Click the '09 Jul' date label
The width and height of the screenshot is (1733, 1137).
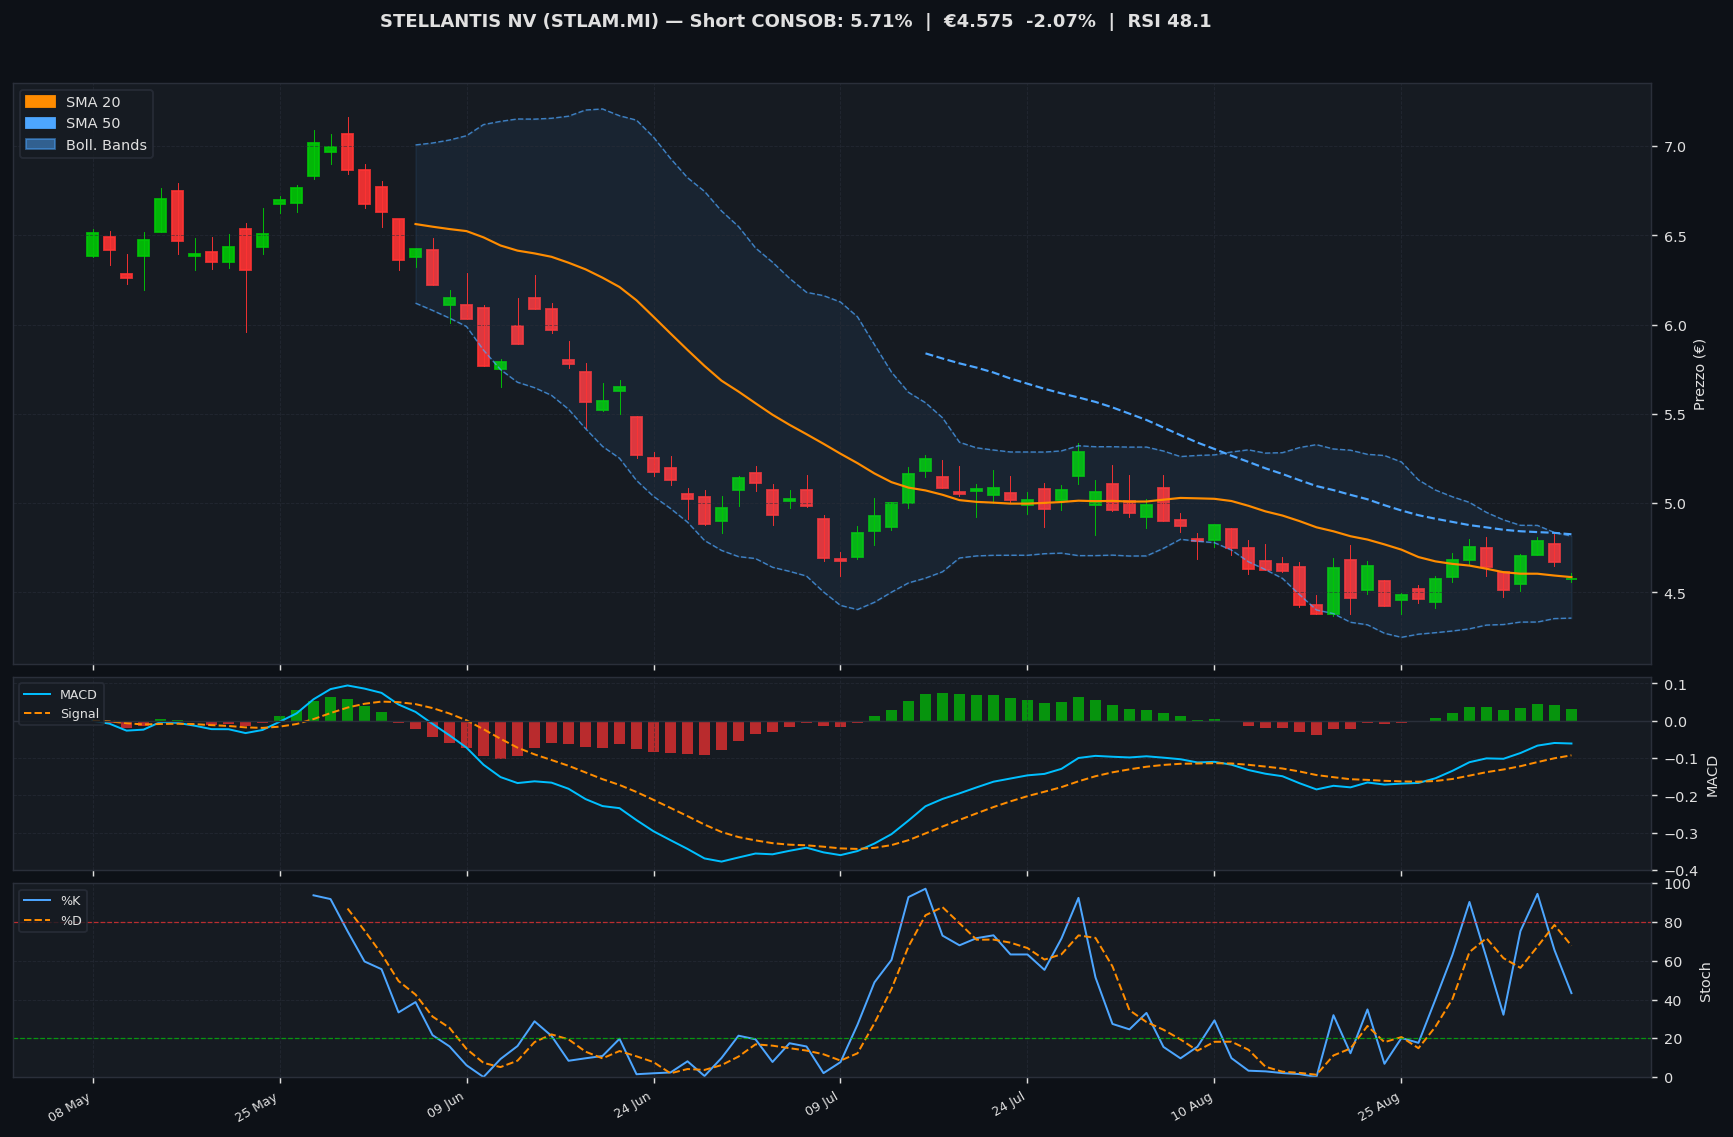point(820,1106)
